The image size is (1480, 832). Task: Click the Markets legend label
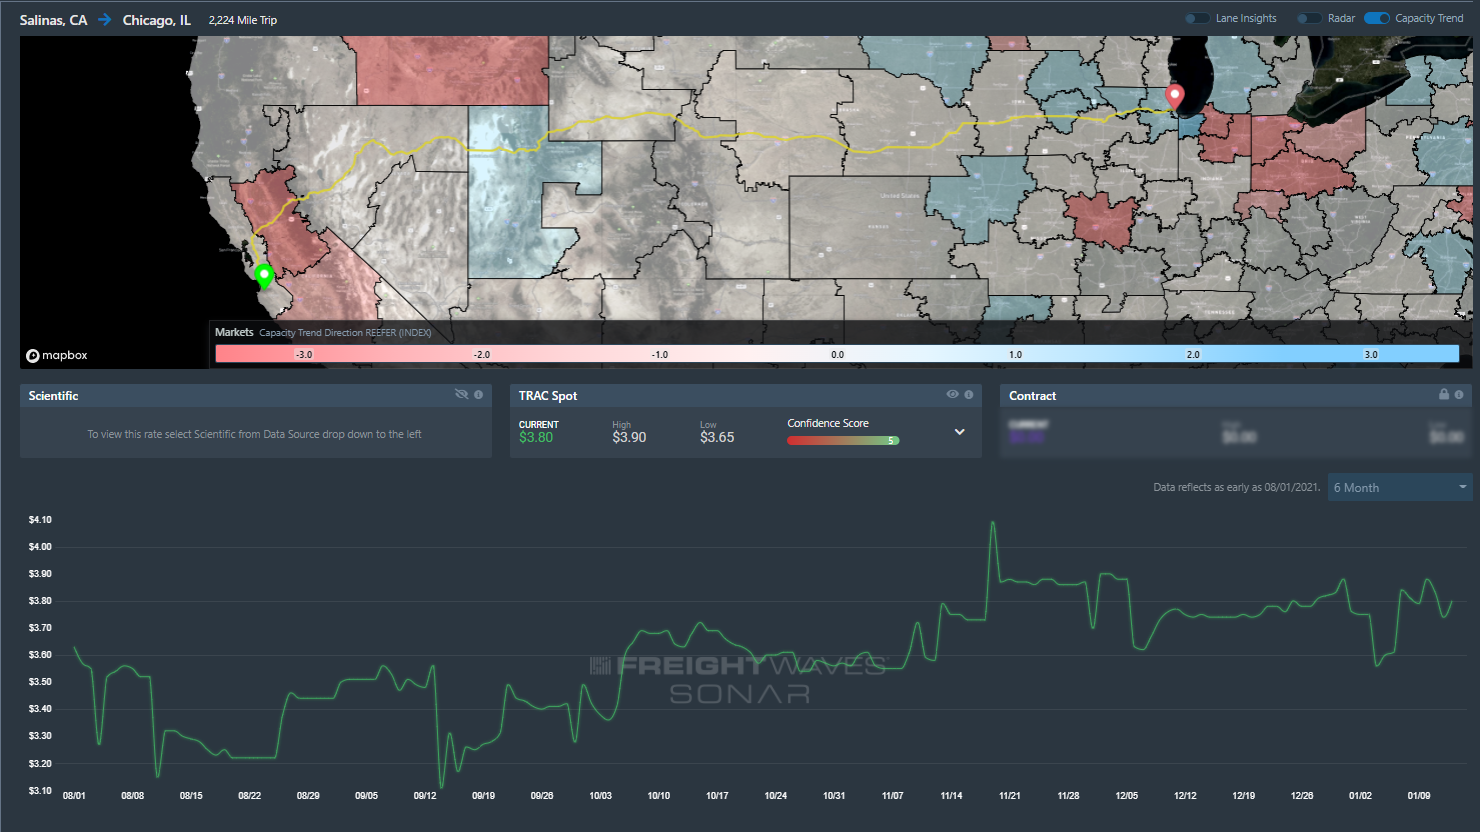(x=234, y=332)
